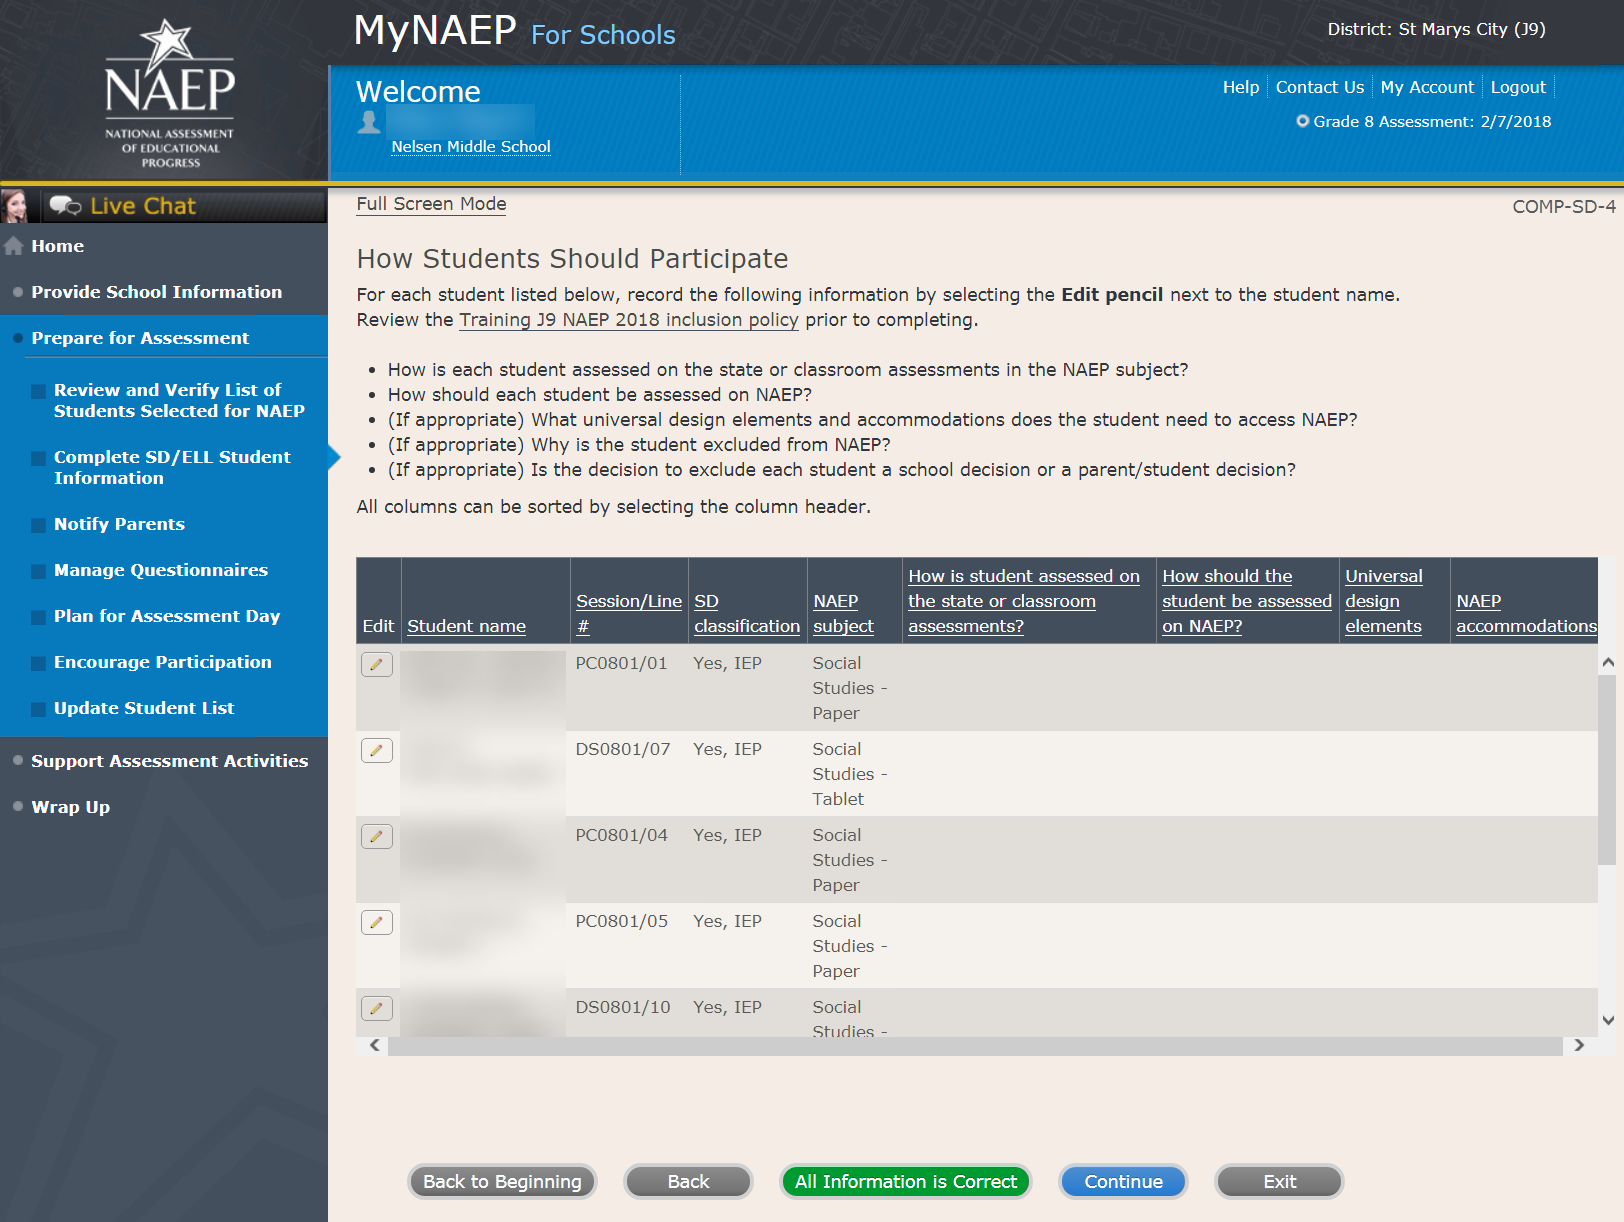Screen dimensions: 1624x1222
Task: Expand Provide School Information section
Action: click(x=156, y=292)
